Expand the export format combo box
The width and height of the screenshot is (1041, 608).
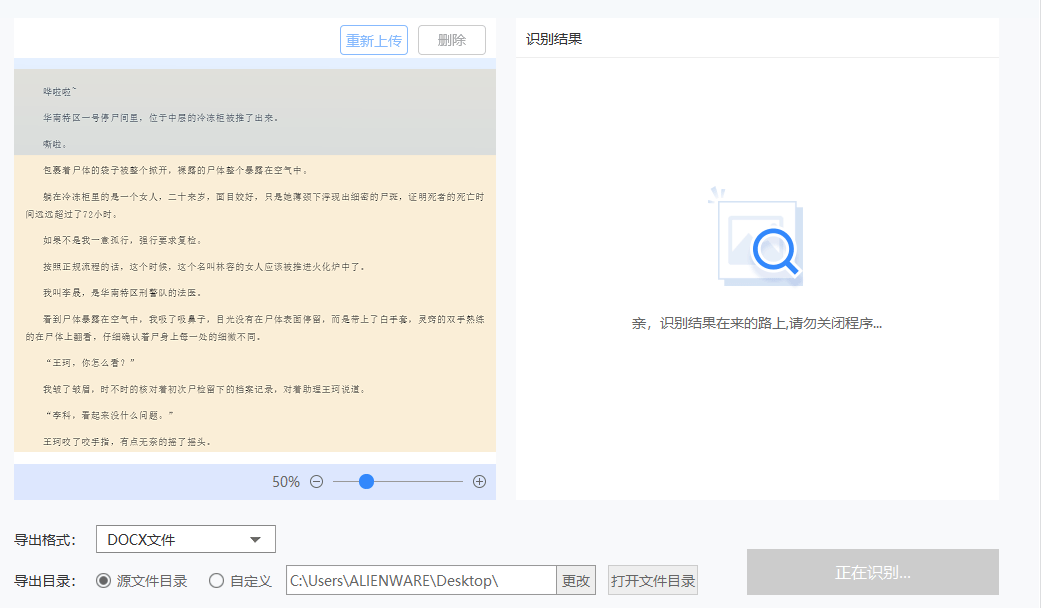185,539
